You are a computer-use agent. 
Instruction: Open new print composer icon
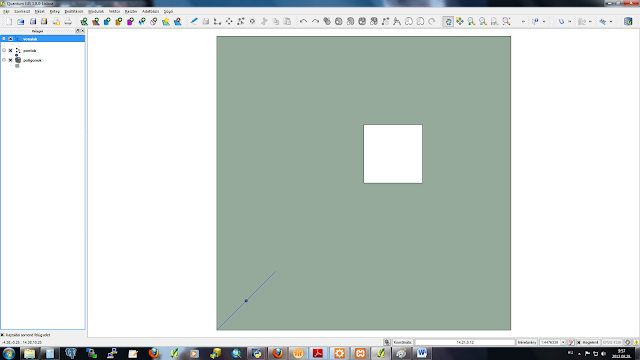(x=56, y=21)
